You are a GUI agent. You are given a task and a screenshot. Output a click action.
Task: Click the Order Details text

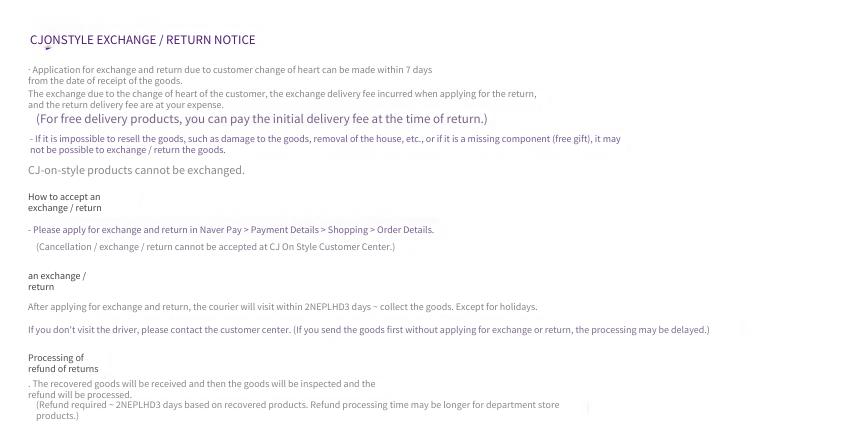coord(405,230)
